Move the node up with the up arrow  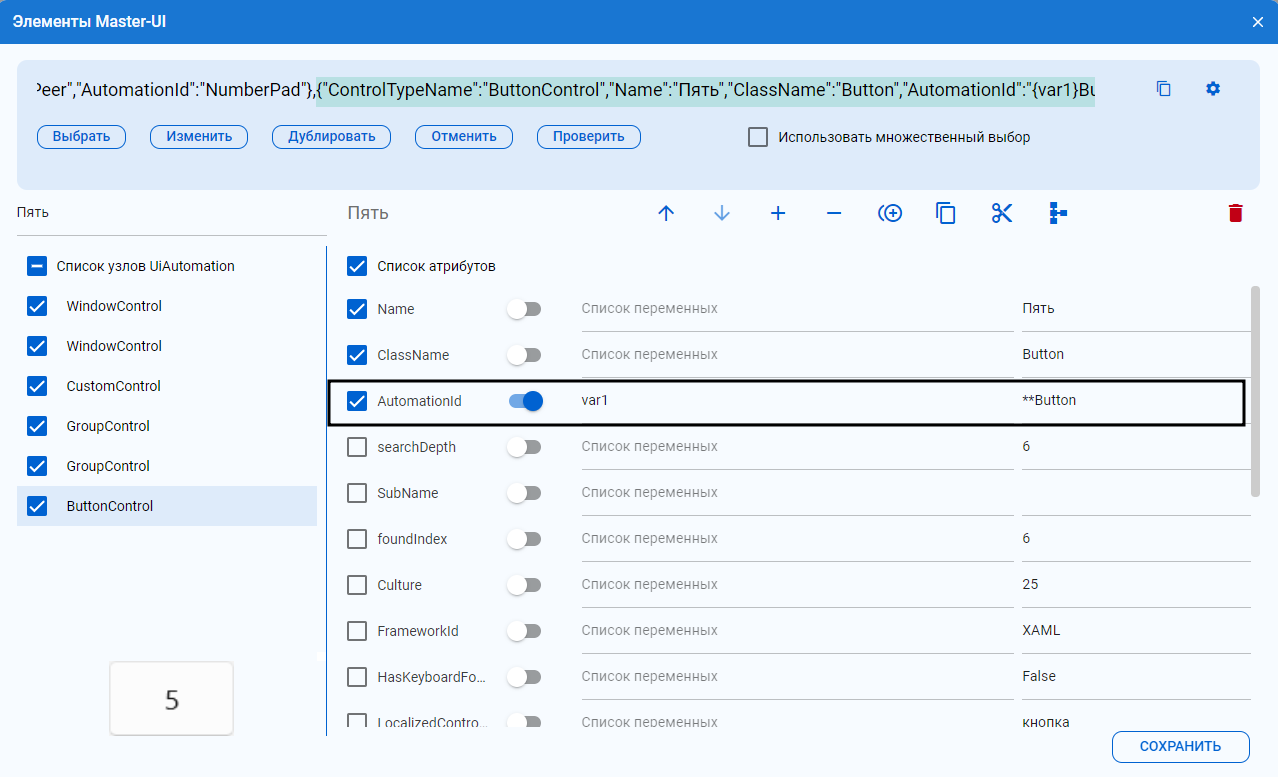click(x=666, y=213)
